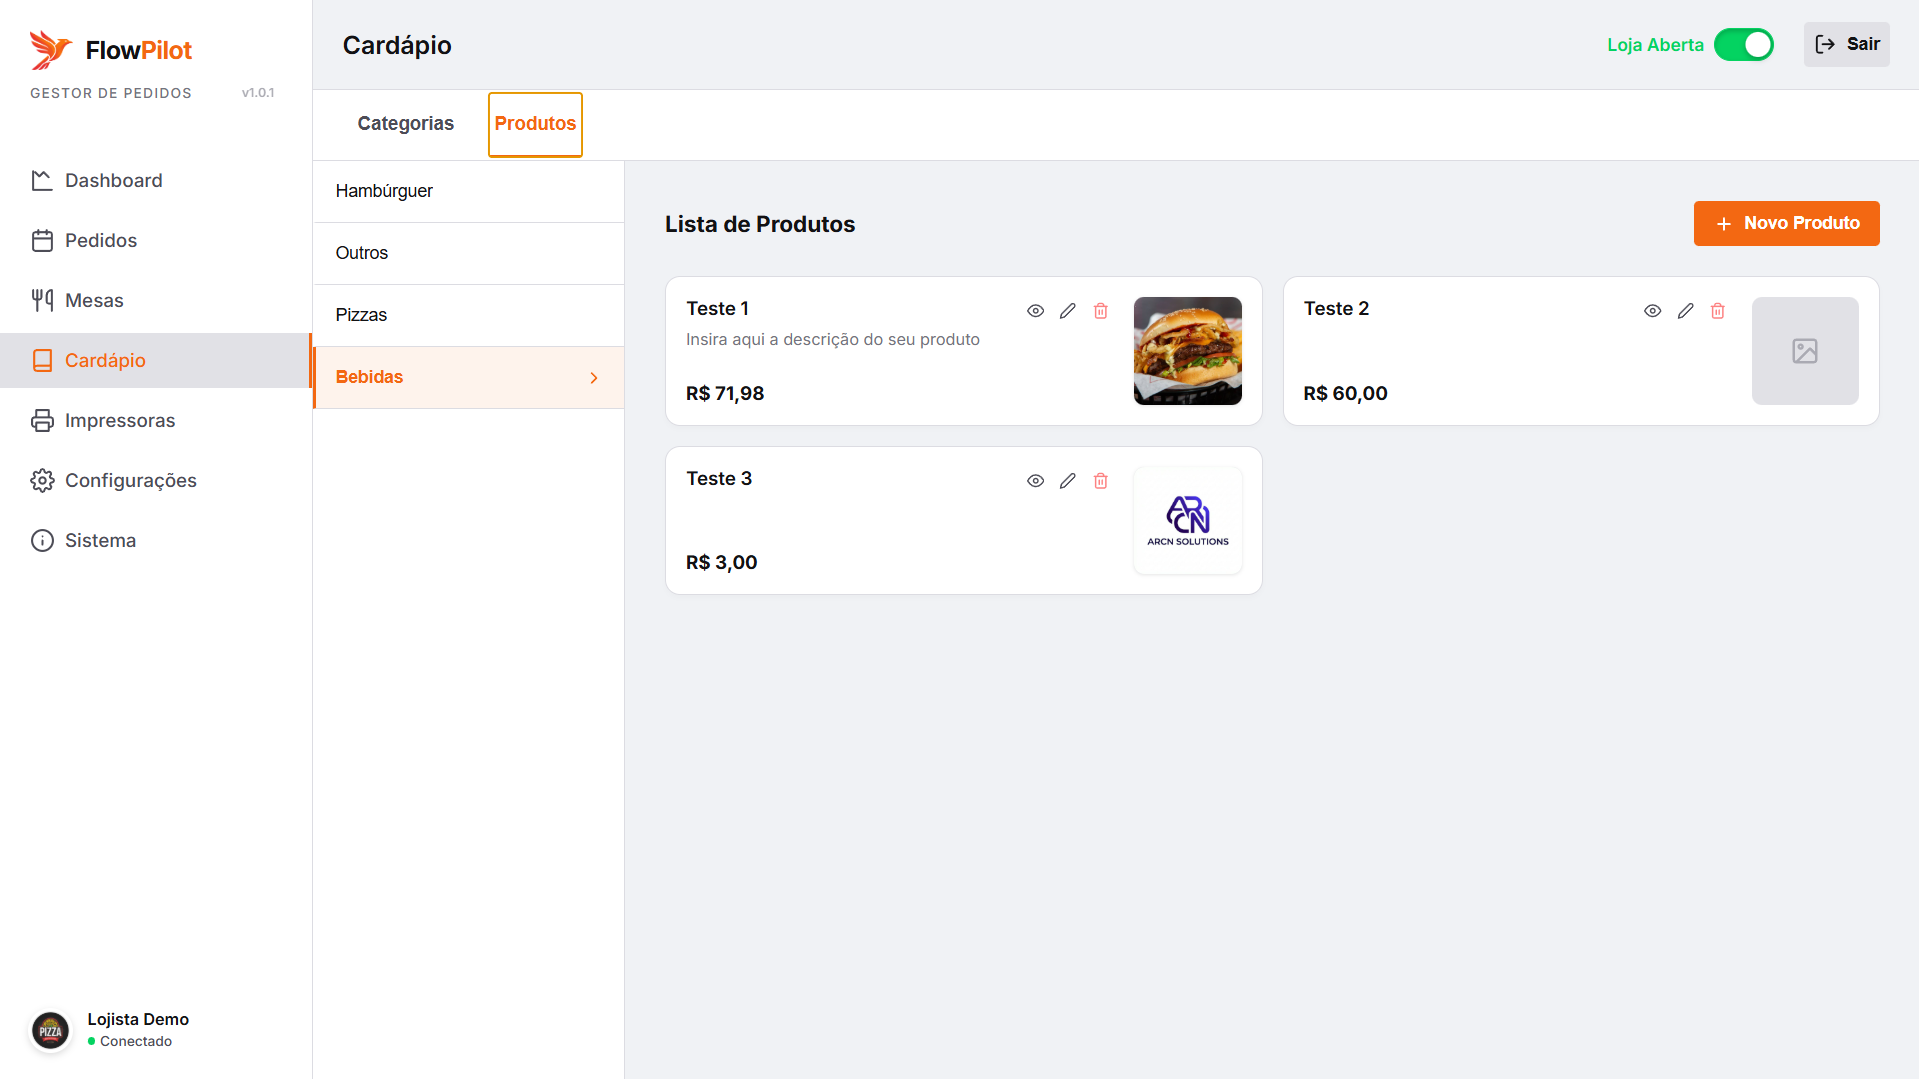
Task: Open the editor for Teste 3 via pencil icon
Action: pos(1068,481)
